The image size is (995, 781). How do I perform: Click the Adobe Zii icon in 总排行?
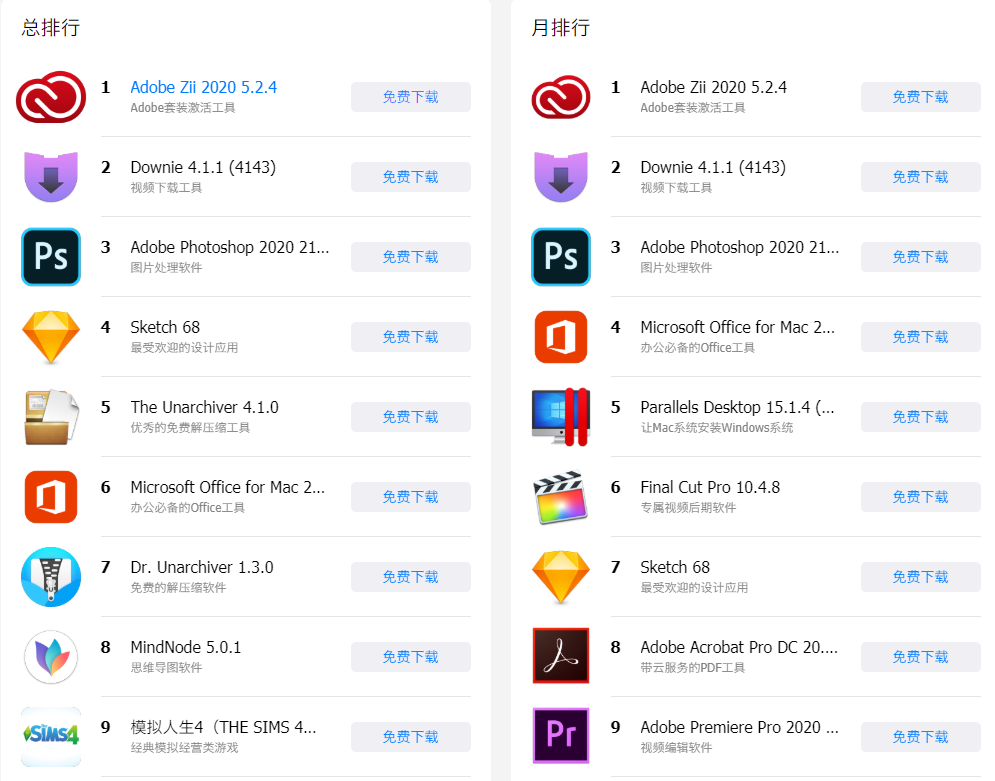pyautogui.click(x=51, y=97)
